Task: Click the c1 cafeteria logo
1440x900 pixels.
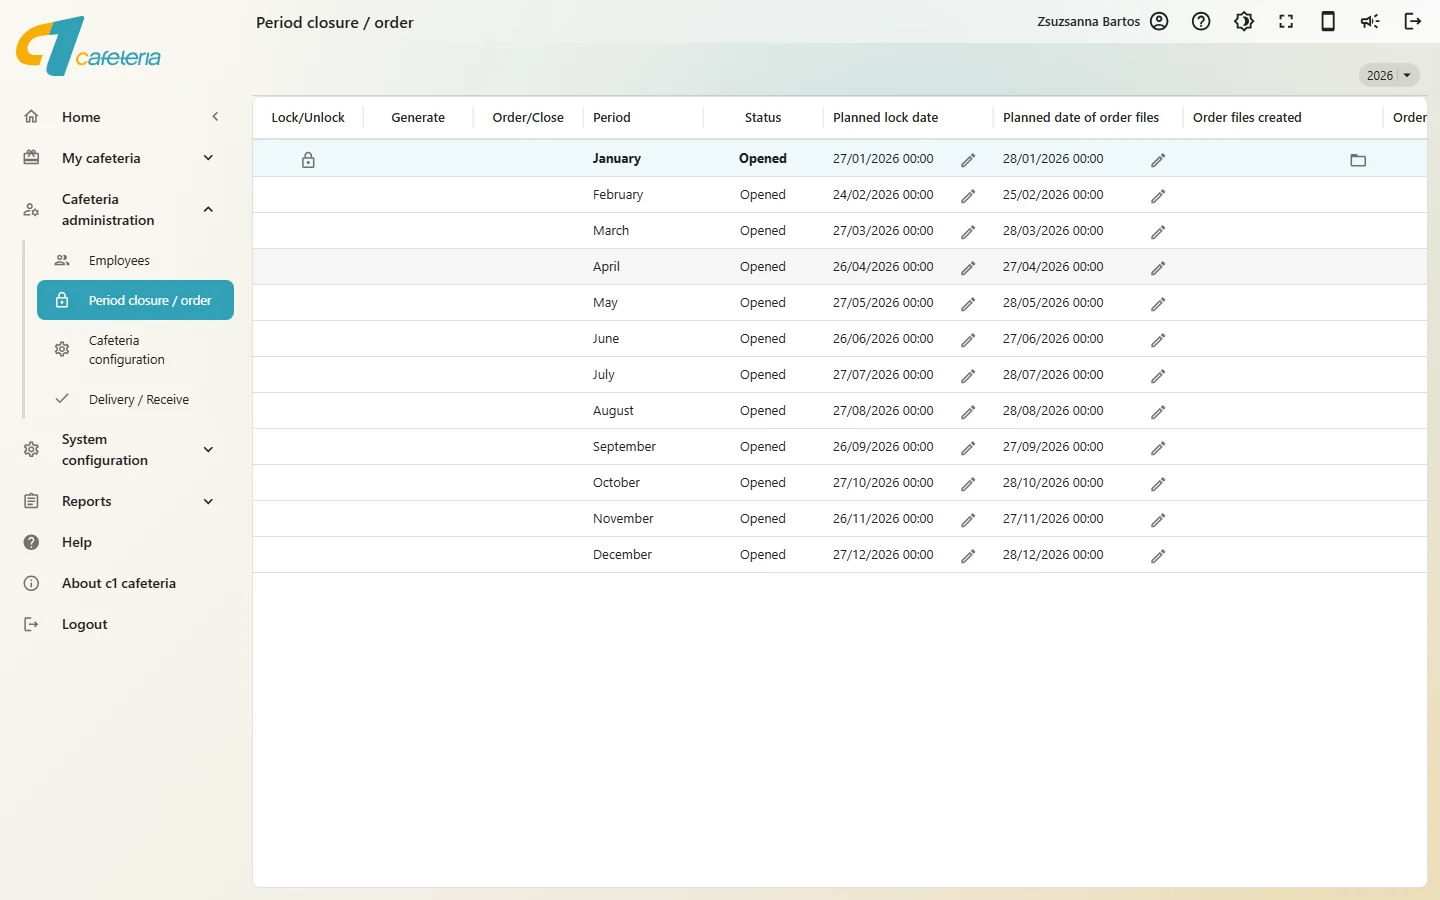Action: pos(88,46)
